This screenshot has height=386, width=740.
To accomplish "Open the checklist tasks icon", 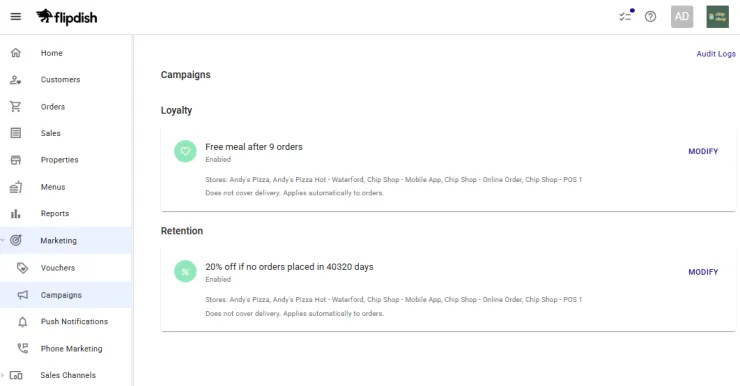I will 626,17.
